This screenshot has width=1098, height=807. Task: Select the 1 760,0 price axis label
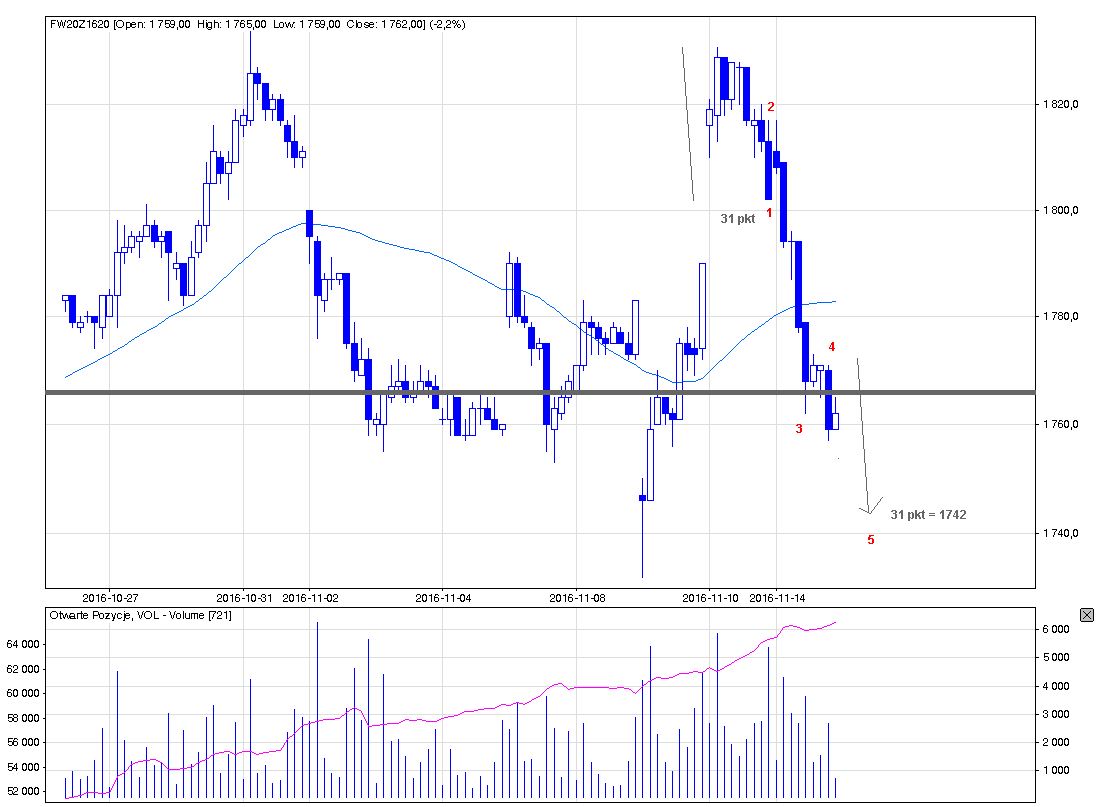[1060, 424]
